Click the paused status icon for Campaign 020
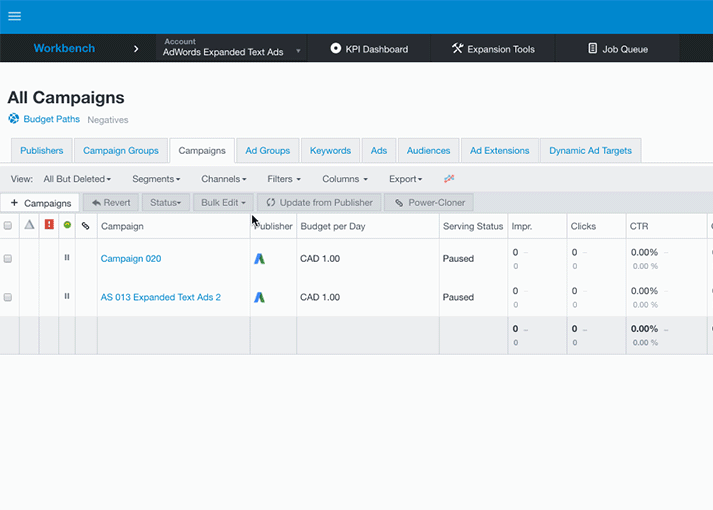Screen dimensions: 713x510 pos(67,258)
